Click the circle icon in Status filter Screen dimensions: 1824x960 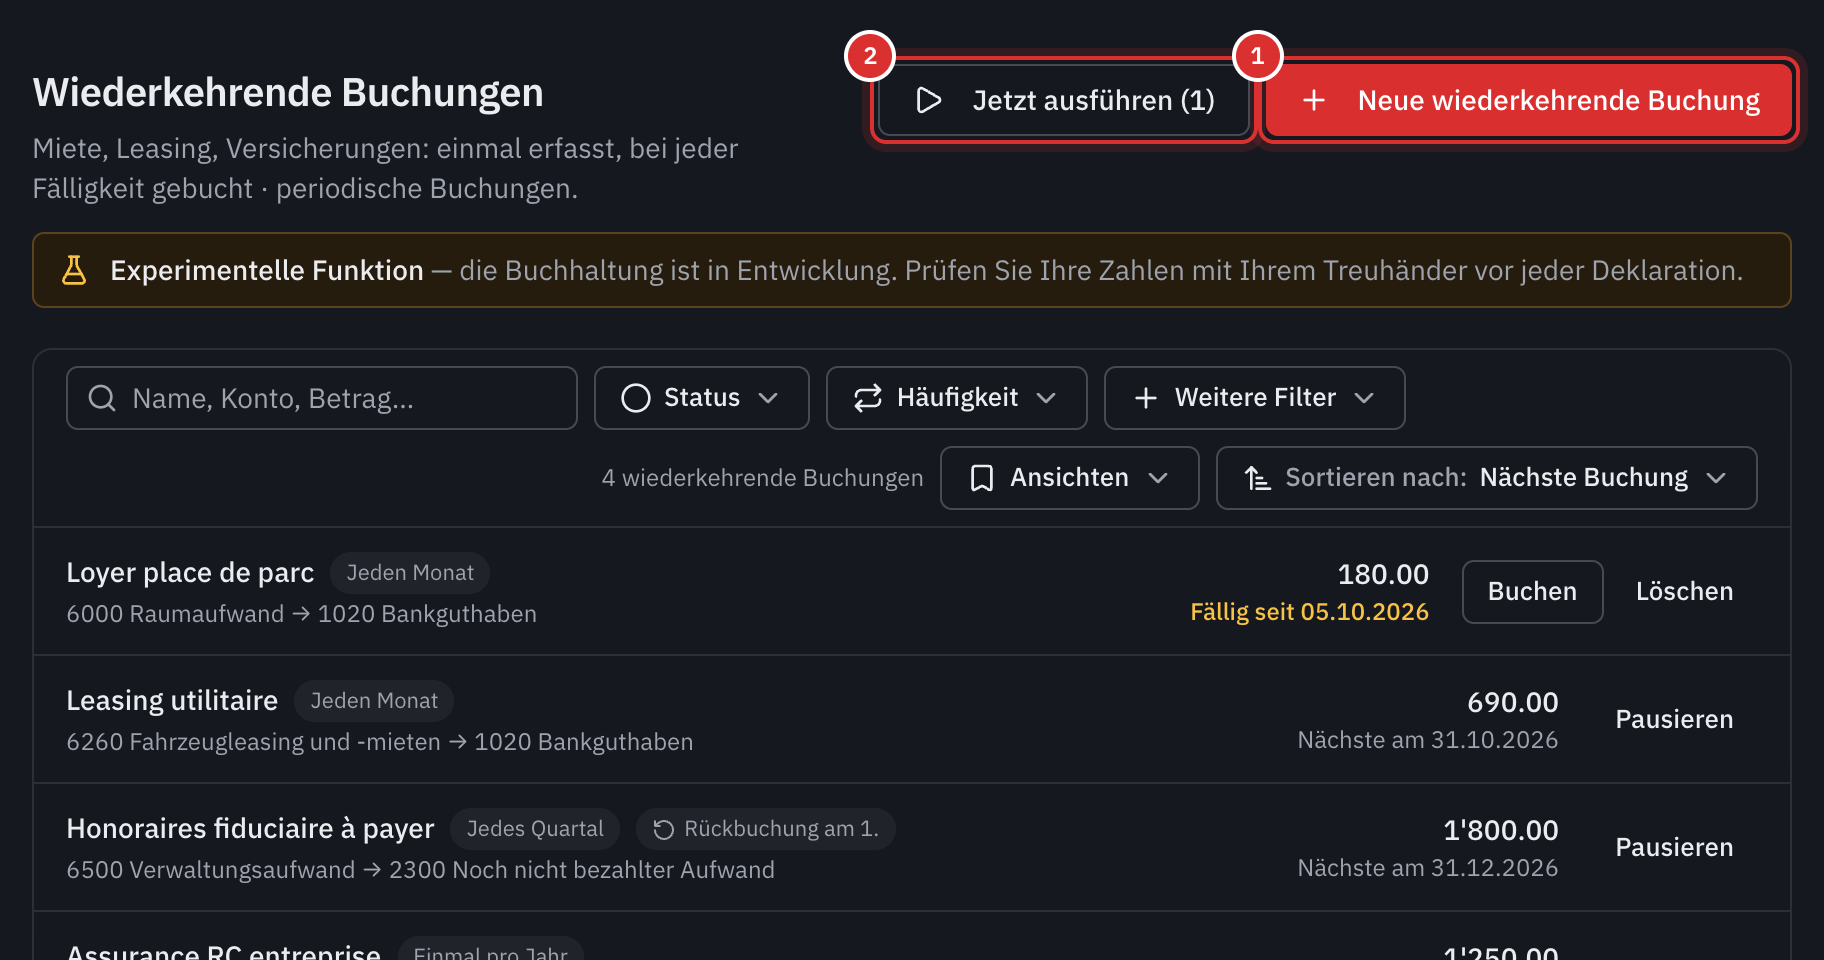(636, 398)
